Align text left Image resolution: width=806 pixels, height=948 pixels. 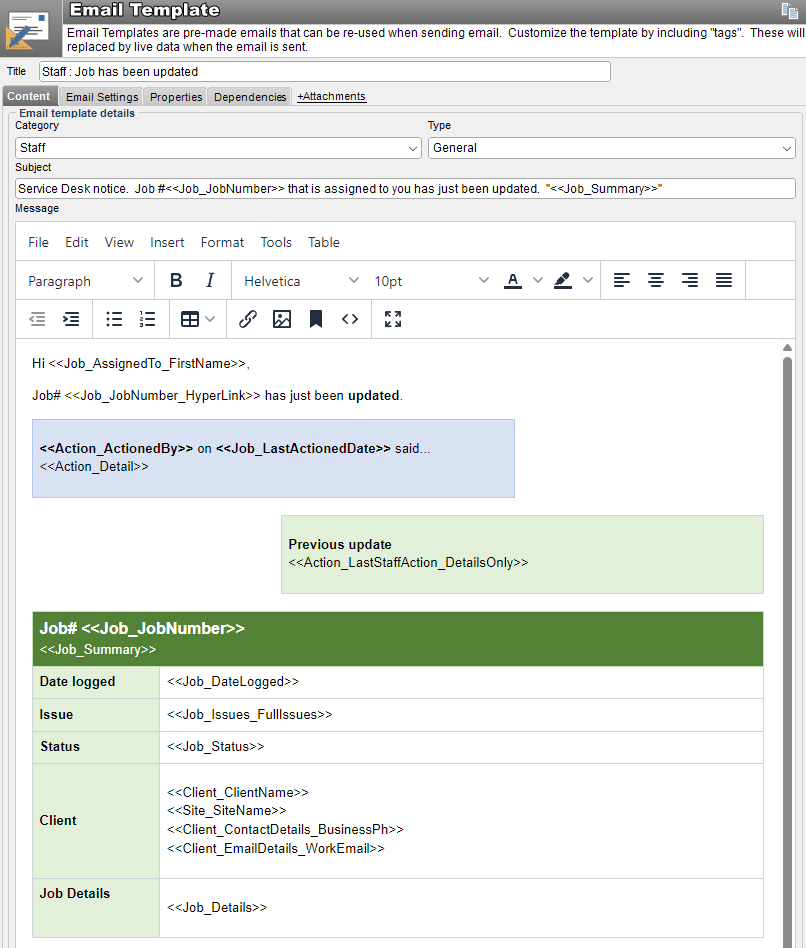pyautogui.click(x=622, y=281)
